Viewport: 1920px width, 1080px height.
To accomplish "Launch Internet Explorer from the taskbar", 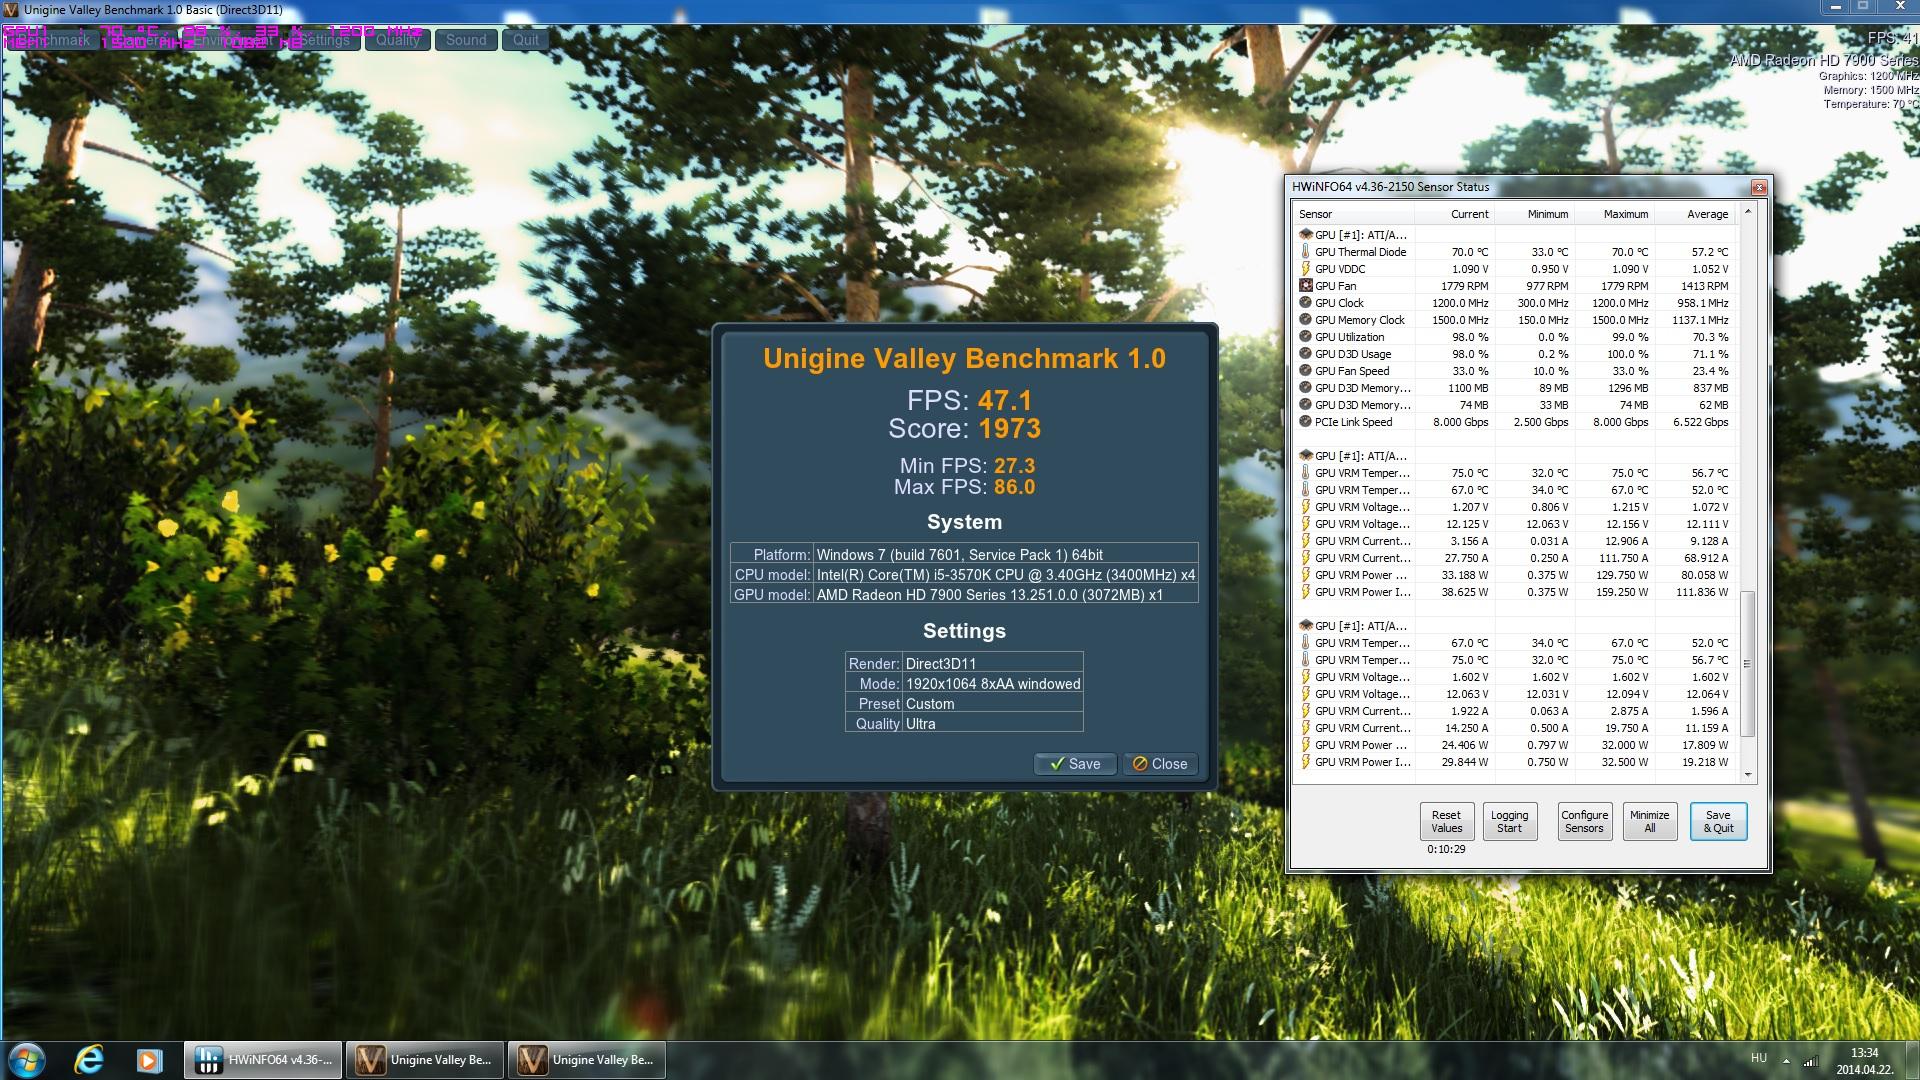I will (x=89, y=1060).
